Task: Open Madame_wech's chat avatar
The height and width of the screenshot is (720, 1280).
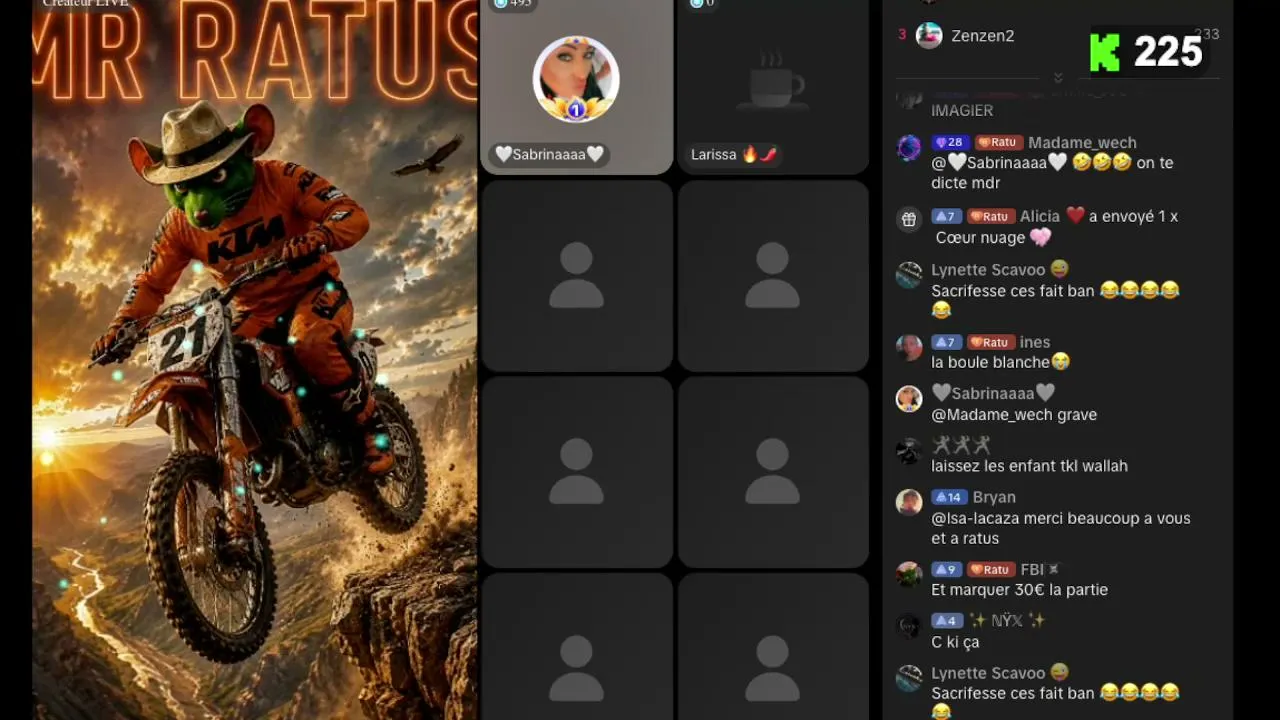Action: point(909,148)
